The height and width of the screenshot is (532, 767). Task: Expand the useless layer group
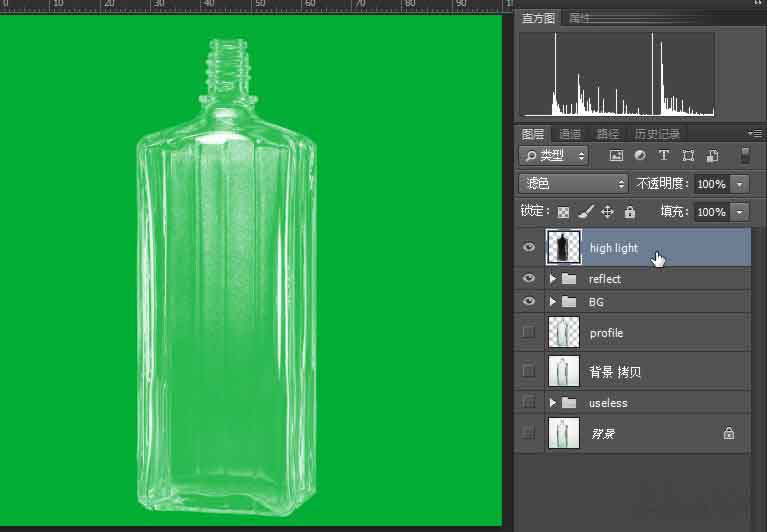pos(553,403)
